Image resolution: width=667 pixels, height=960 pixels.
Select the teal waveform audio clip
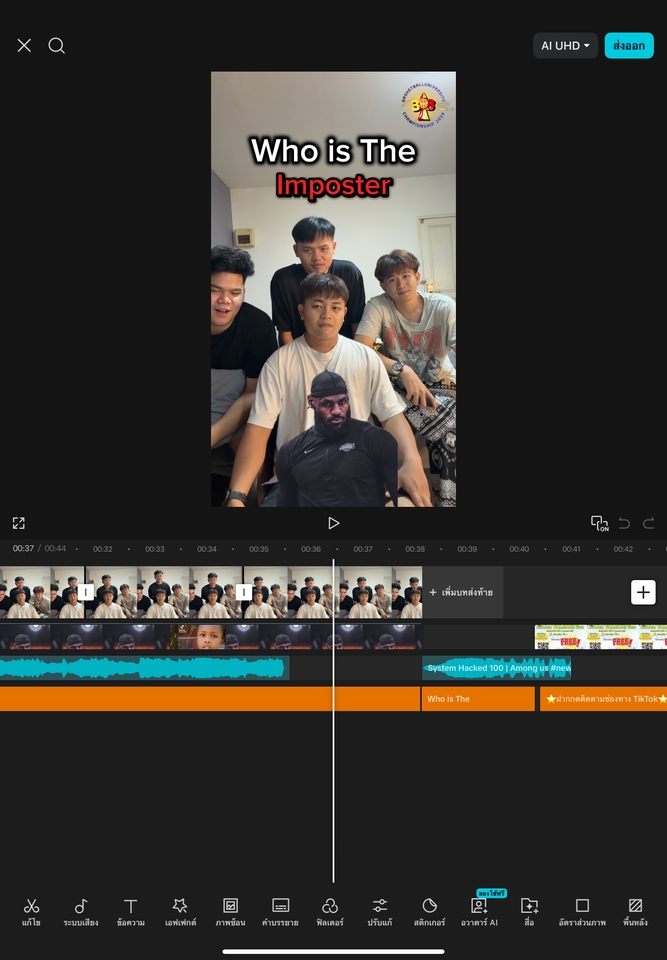click(145, 668)
